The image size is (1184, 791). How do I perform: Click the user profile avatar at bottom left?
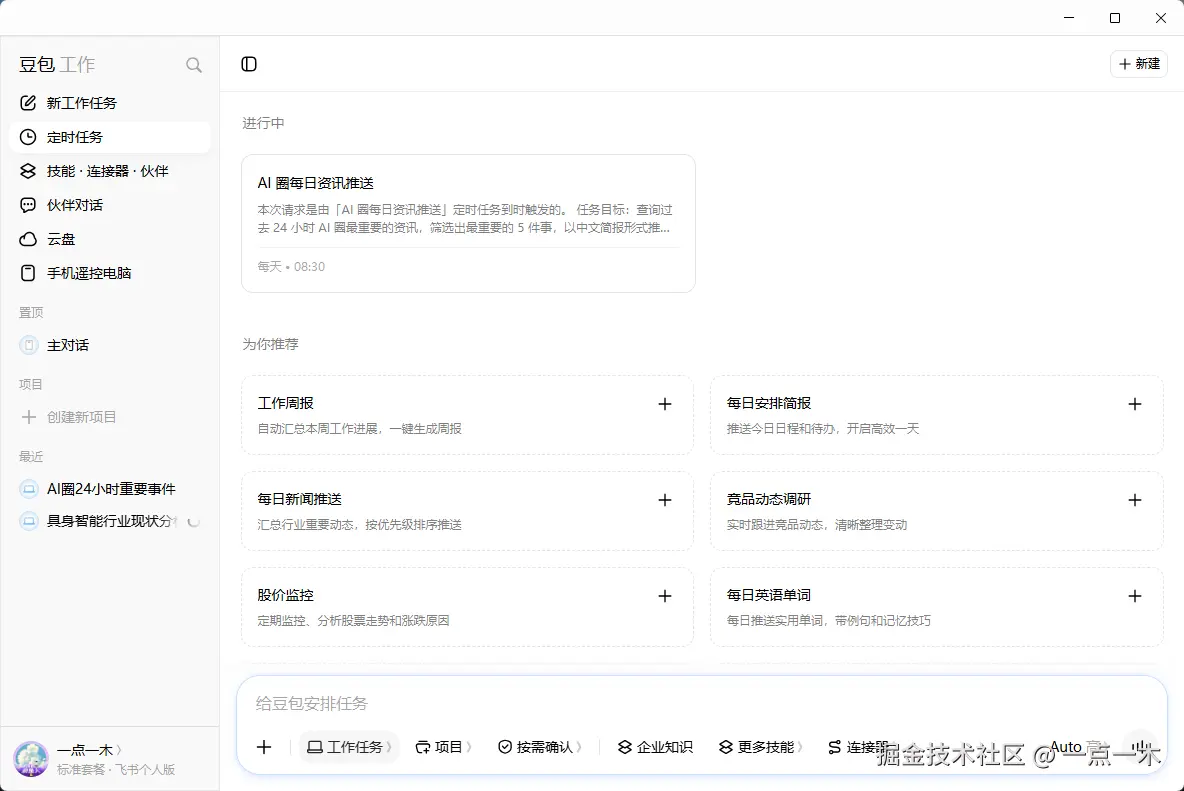31,759
